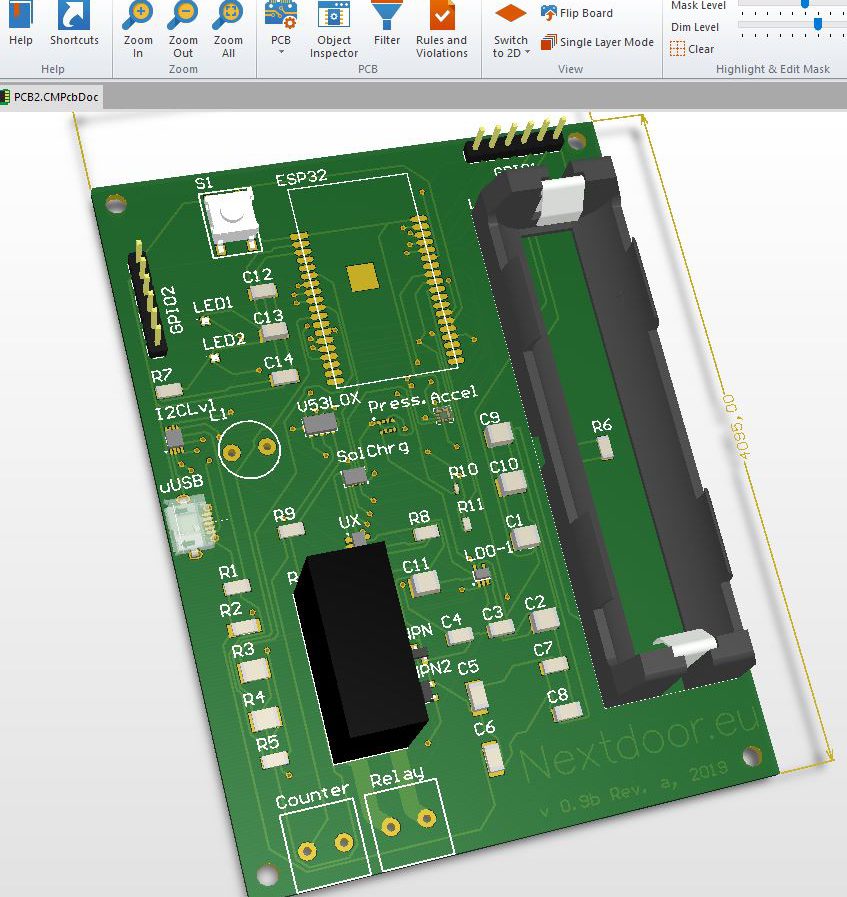Open the Shortcuts button
Viewport: 847px width, 897px height.
(x=74, y=24)
